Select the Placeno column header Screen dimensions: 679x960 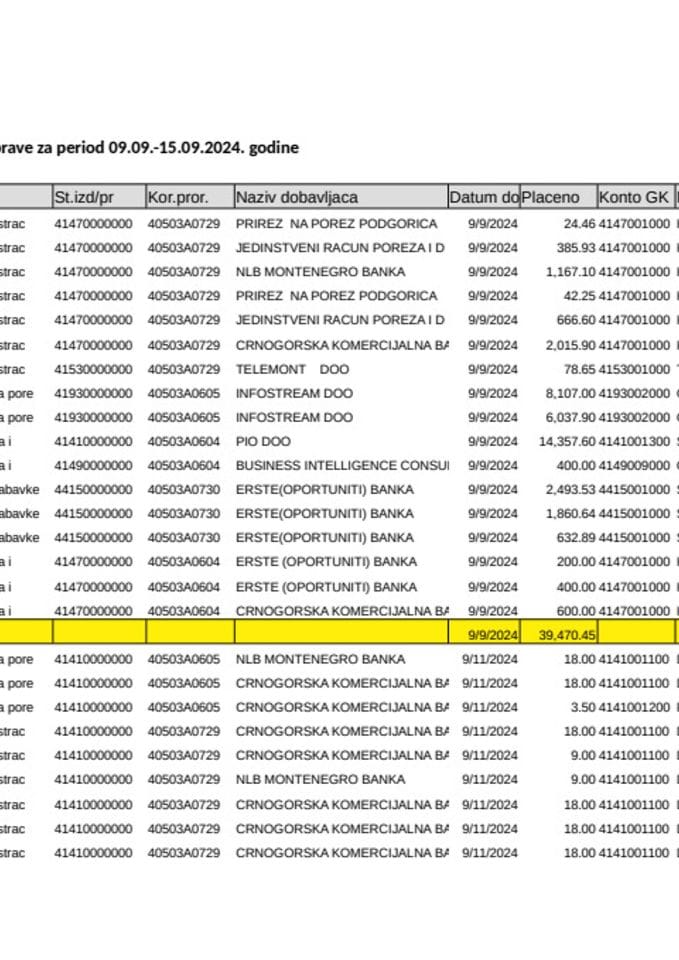[558, 197]
